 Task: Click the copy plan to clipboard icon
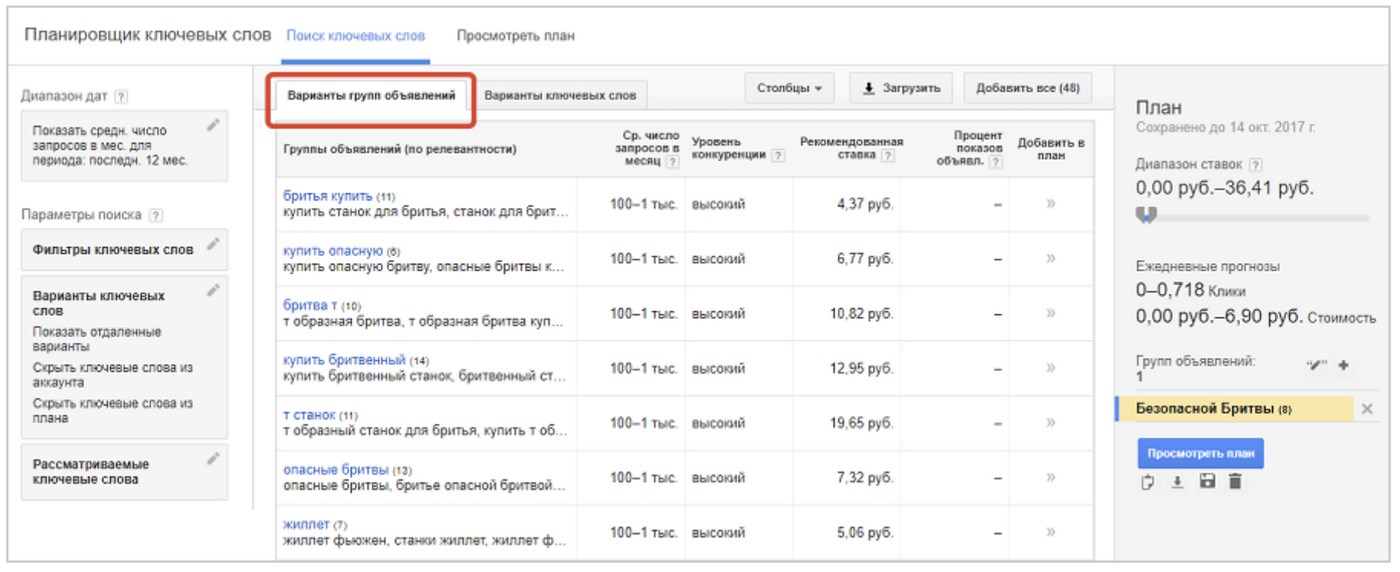pos(1148,482)
